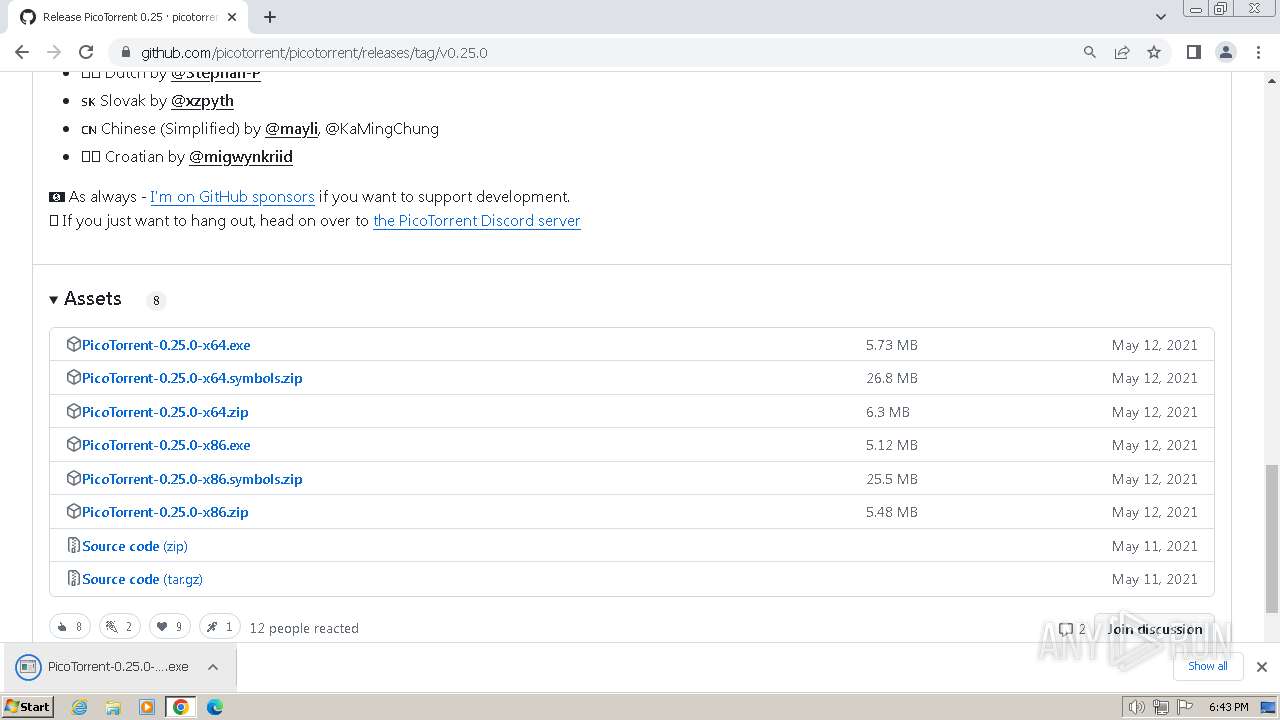
Task: Open a new tab with the plus button
Action: click(269, 17)
